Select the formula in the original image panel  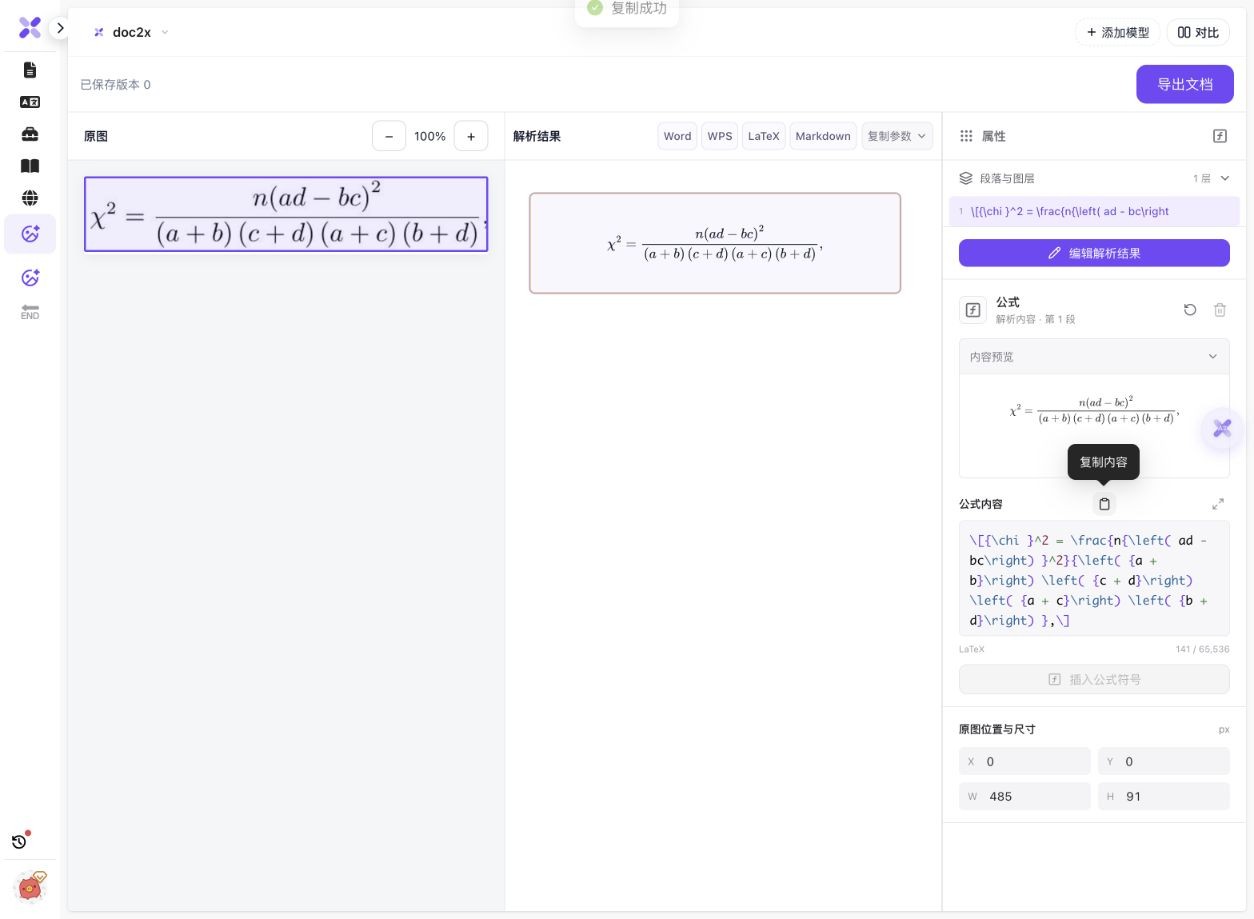coord(286,214)
